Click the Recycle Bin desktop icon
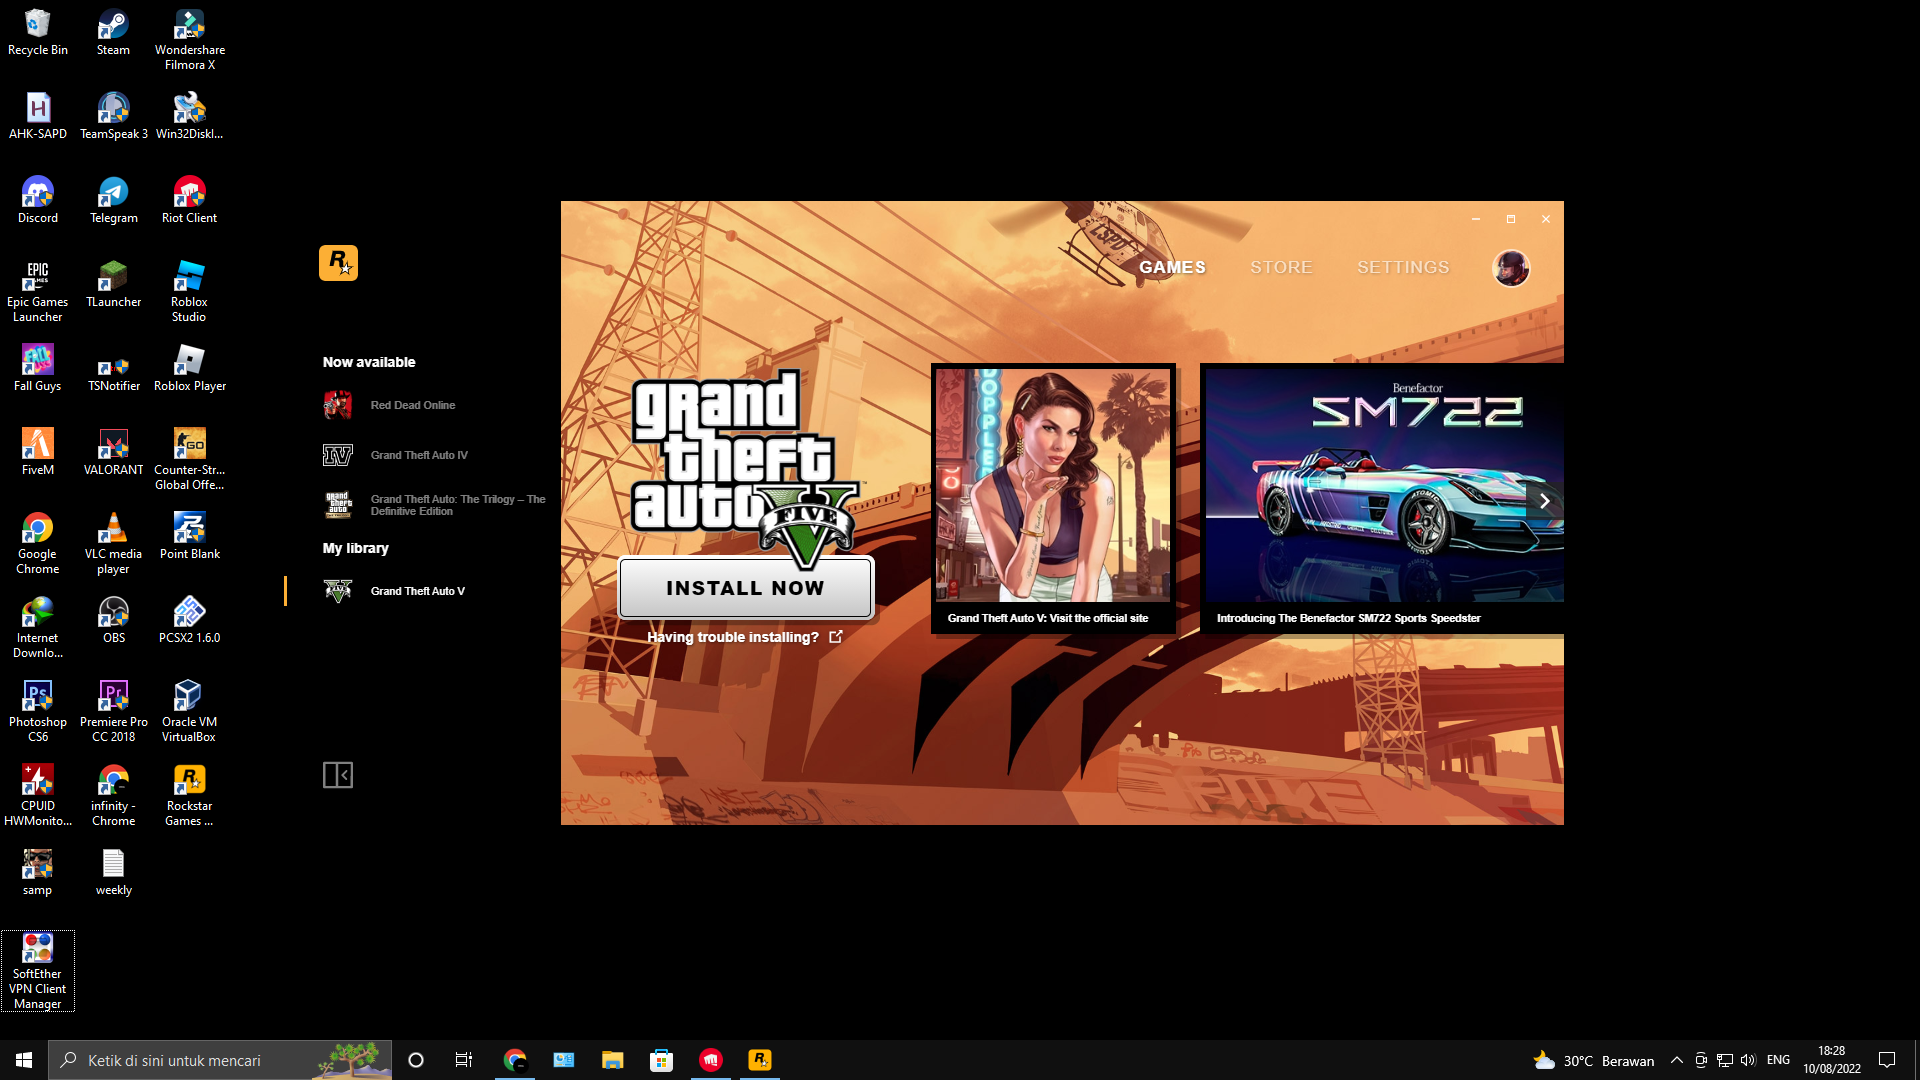 [x=38, y=33]
